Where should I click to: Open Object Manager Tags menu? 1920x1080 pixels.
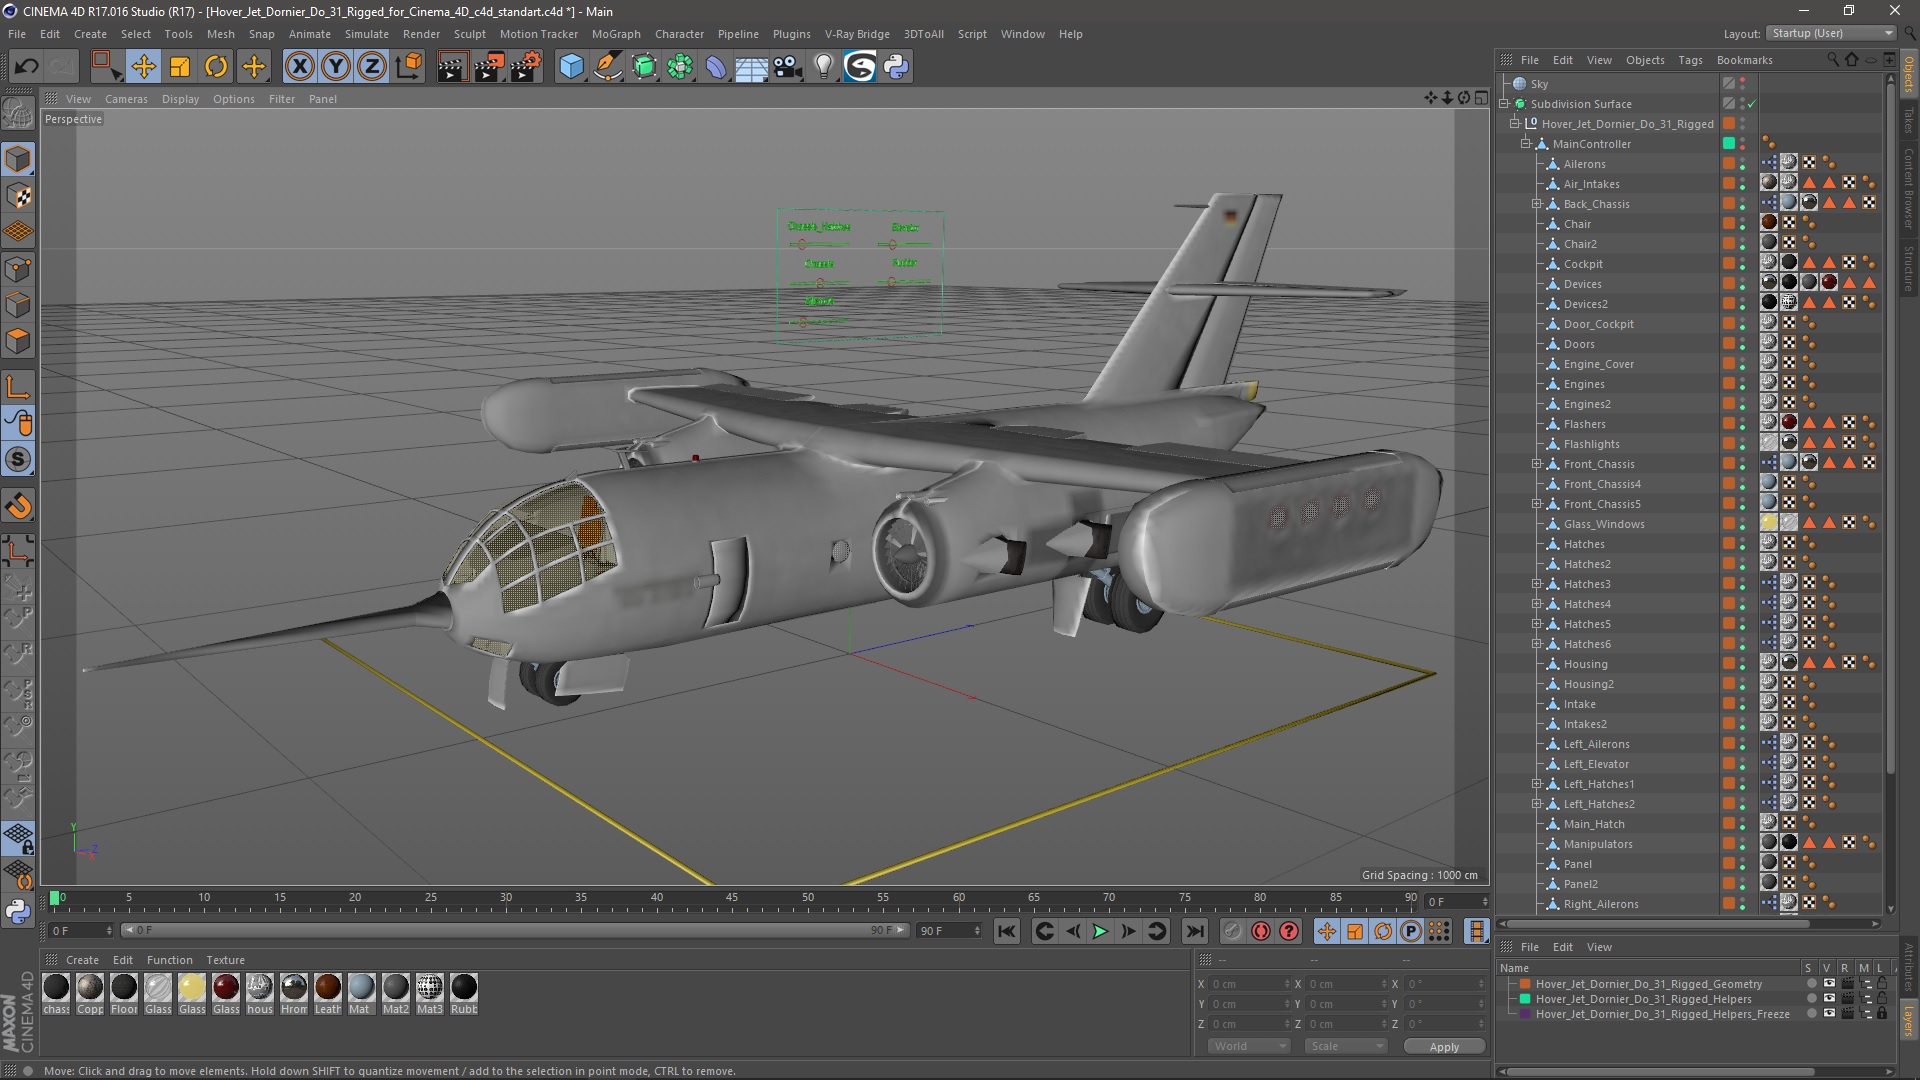(1690, 60)
